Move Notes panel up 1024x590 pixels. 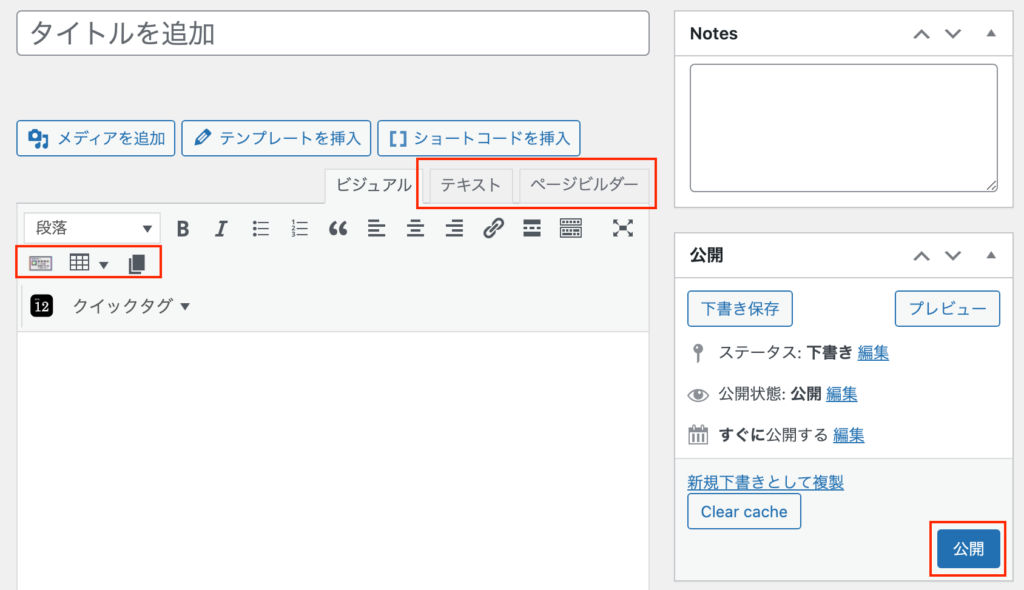(921, 34)
